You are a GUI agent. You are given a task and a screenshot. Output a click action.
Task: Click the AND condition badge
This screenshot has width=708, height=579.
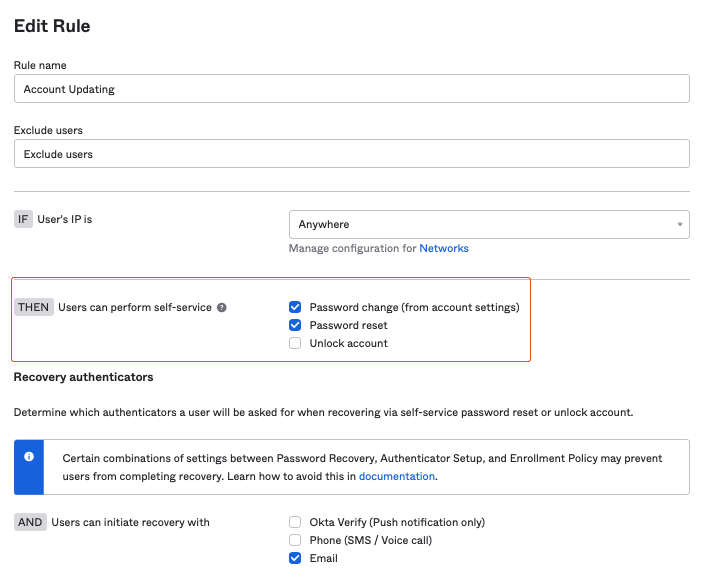[30, 522]
